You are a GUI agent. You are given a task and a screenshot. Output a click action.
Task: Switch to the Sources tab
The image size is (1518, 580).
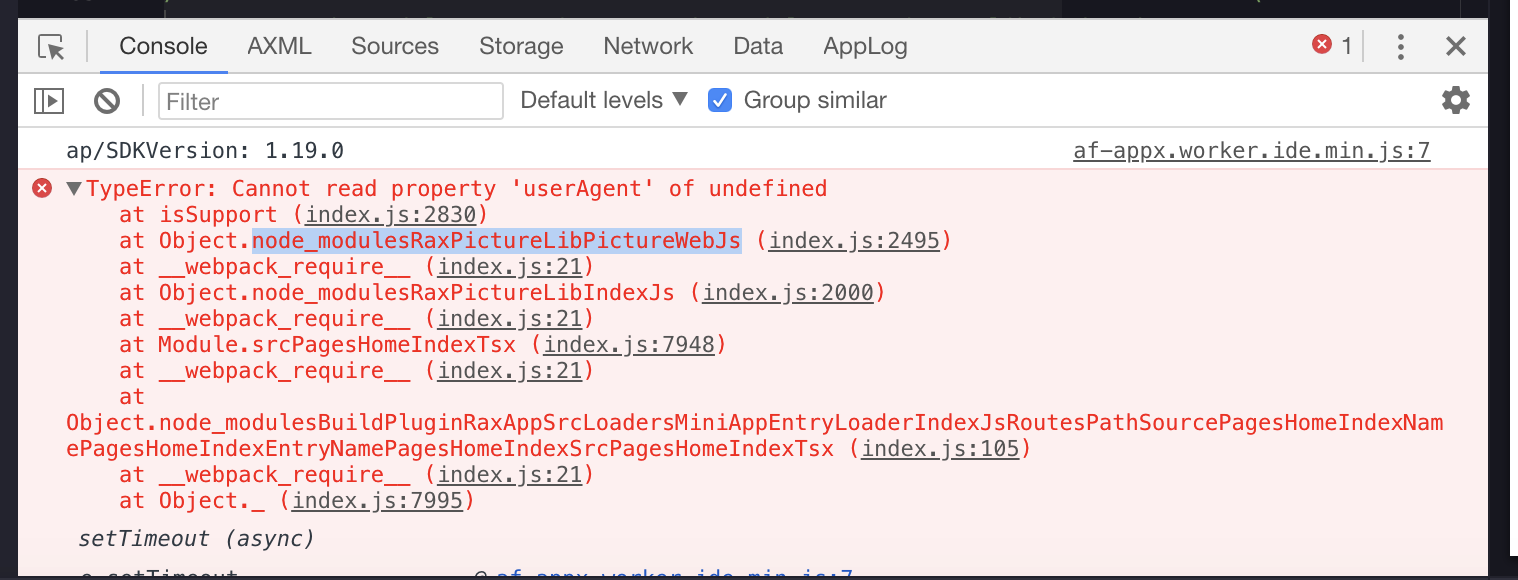[394, 46]
